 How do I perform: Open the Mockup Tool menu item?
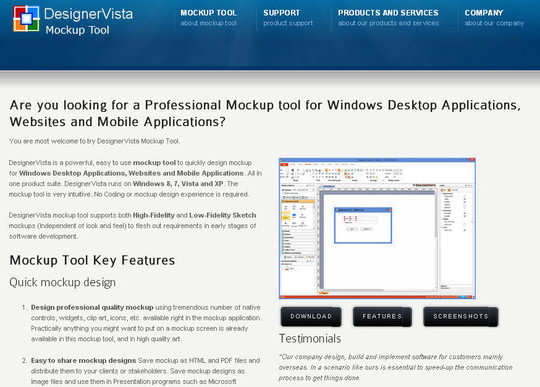click(208, 13)
